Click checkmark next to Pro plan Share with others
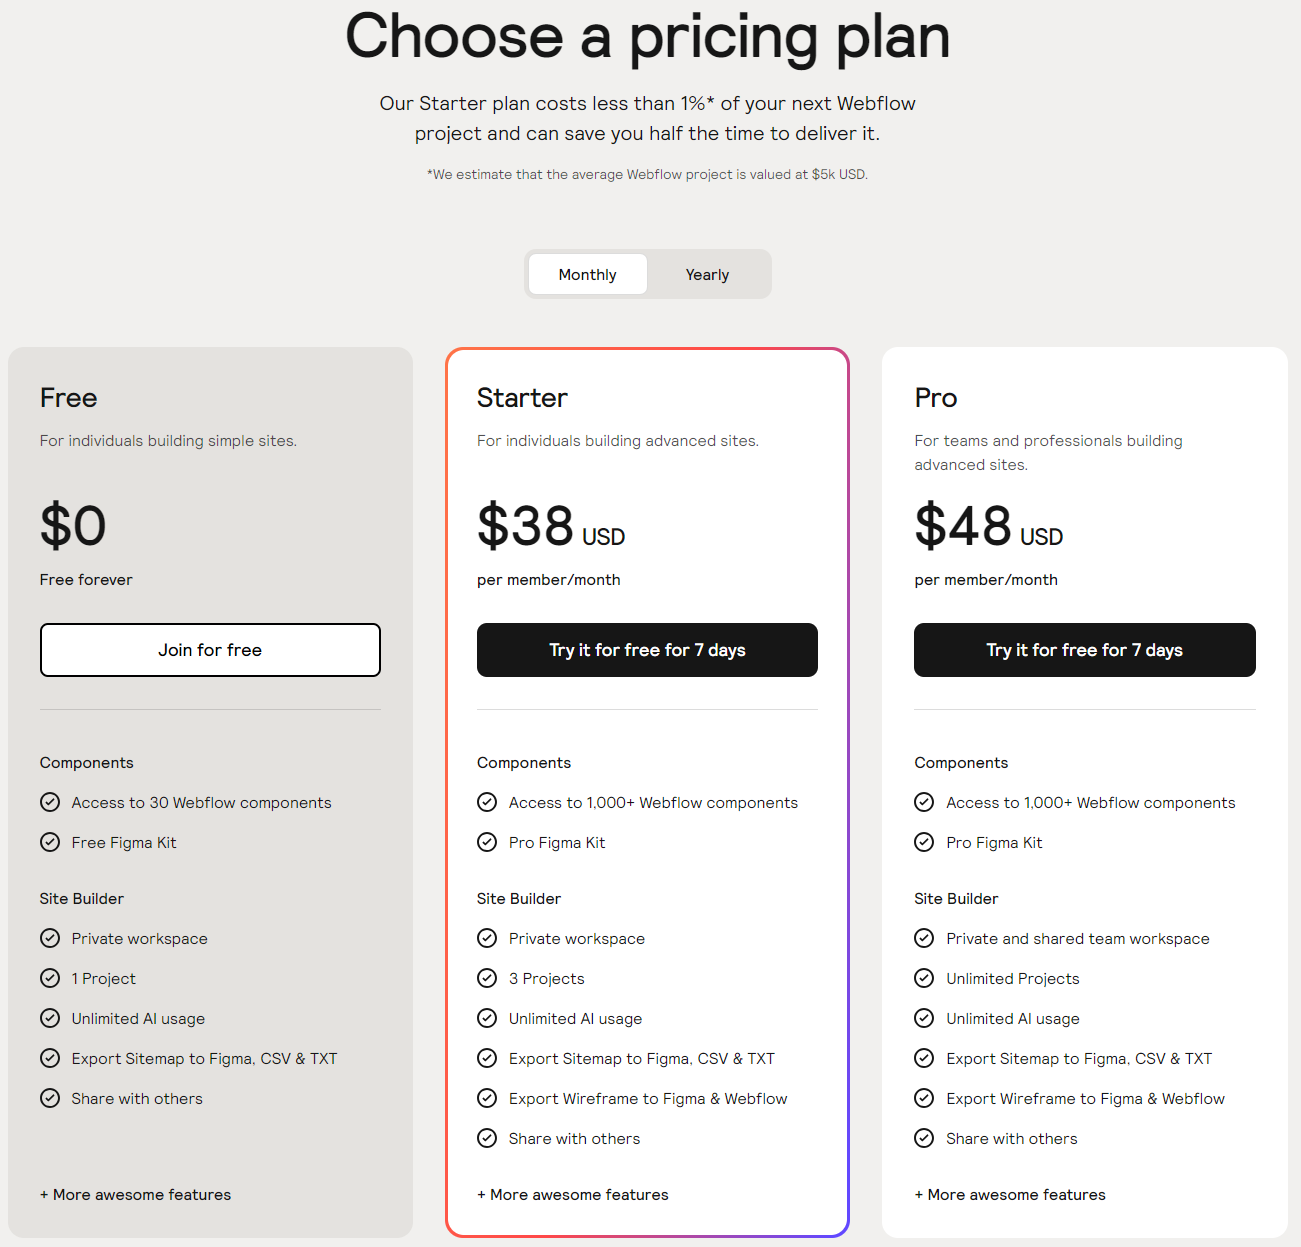The width and height of the screenshot is (1301, 1247). 924,1138
